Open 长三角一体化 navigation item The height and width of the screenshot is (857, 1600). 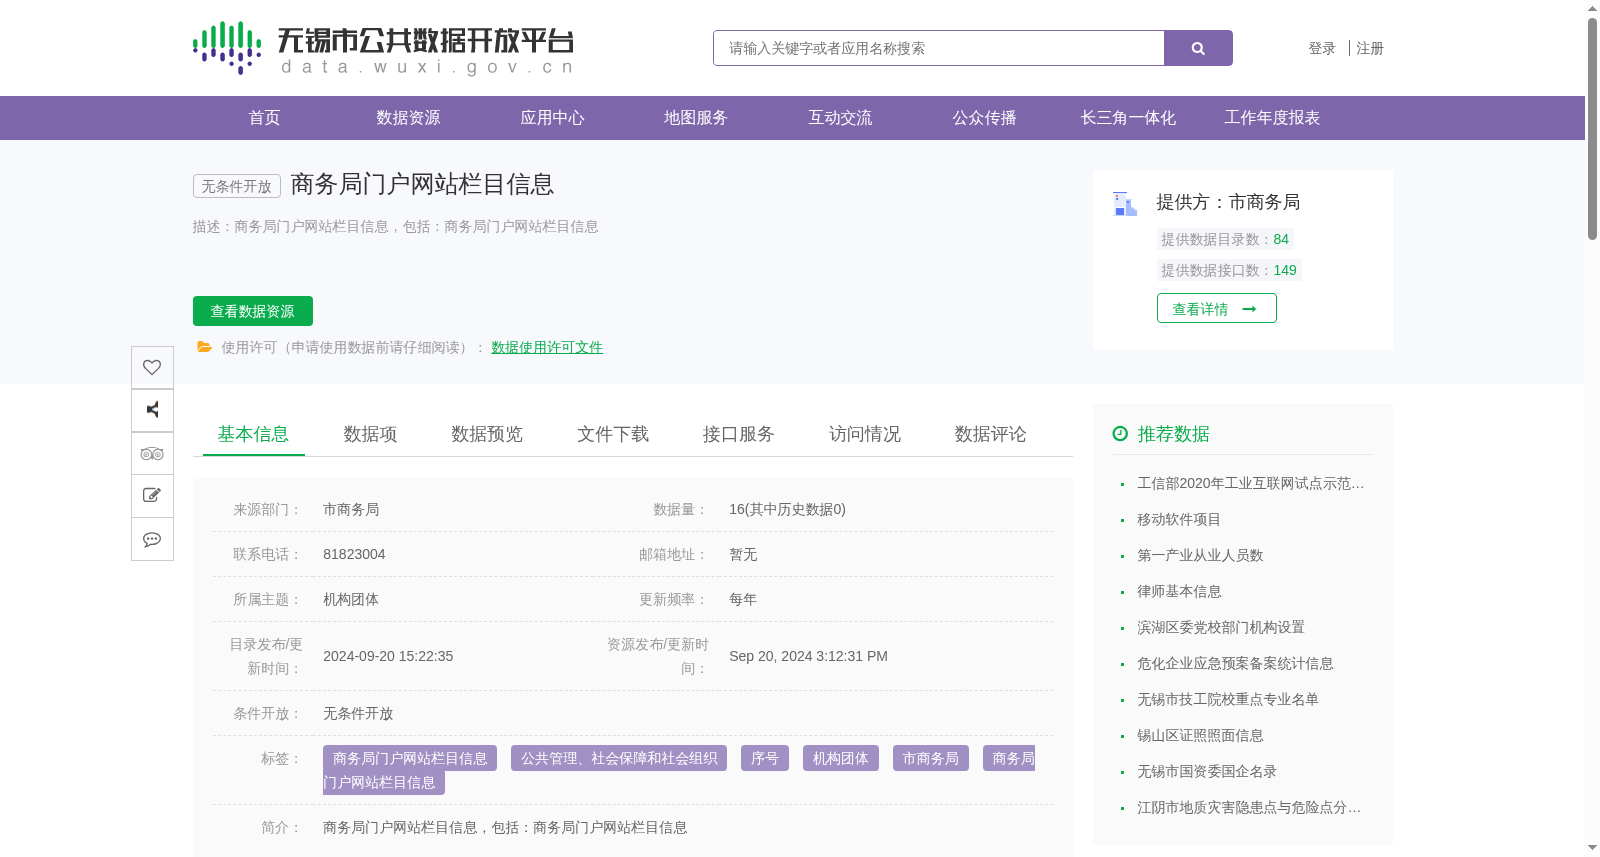[1128, 118]
